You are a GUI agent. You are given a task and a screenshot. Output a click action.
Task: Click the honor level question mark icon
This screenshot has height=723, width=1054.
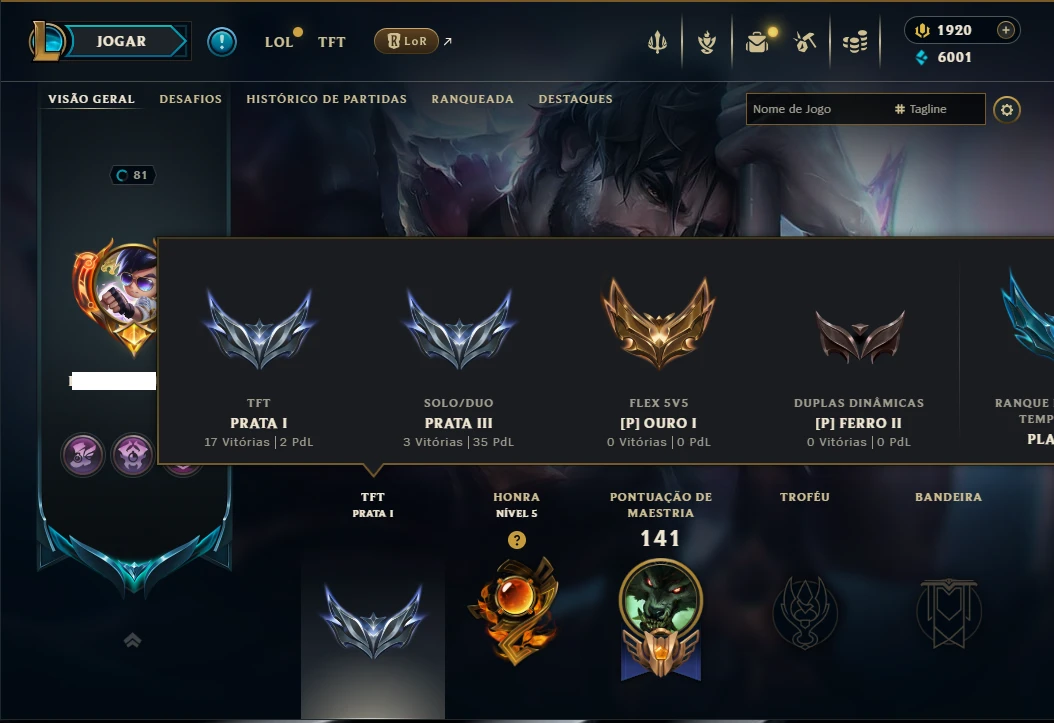[x=516, y=540]
